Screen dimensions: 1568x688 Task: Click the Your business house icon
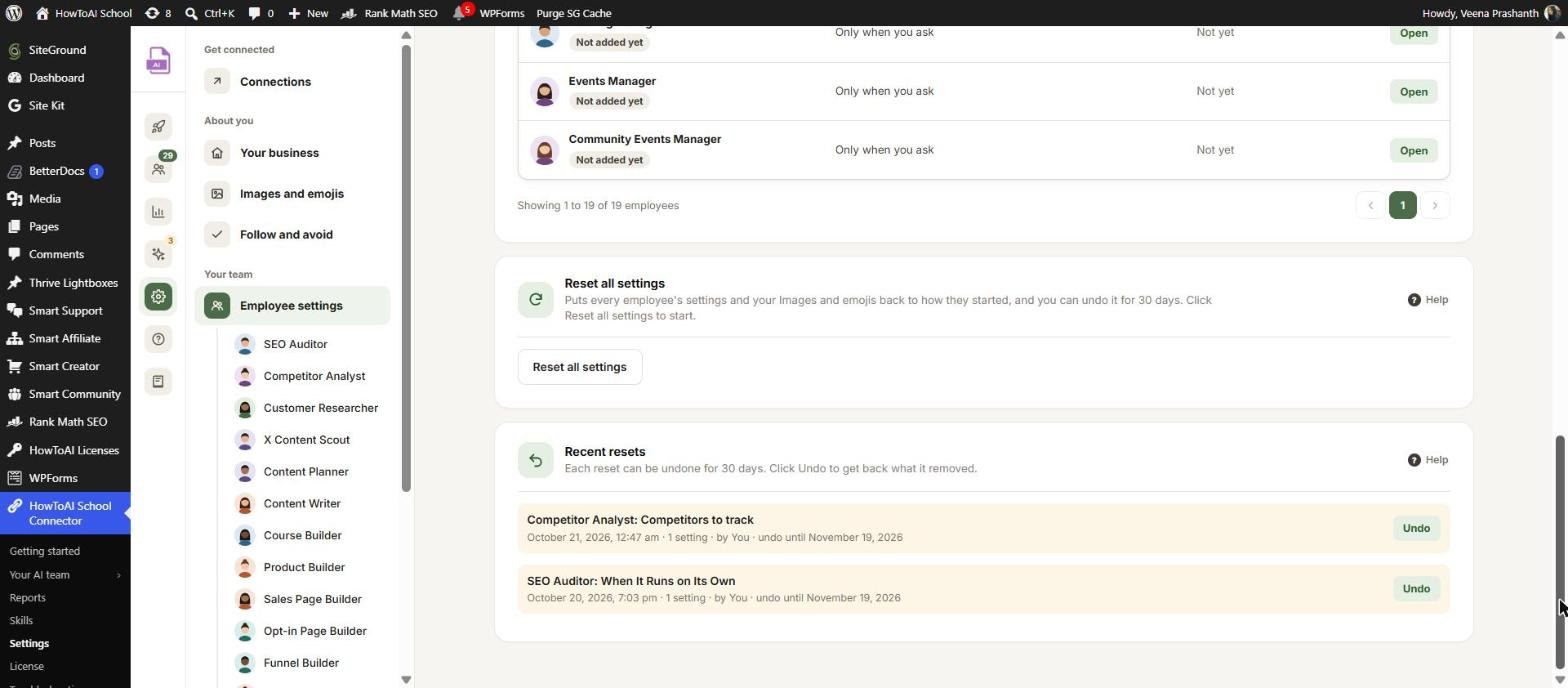(x=217, y=153)
